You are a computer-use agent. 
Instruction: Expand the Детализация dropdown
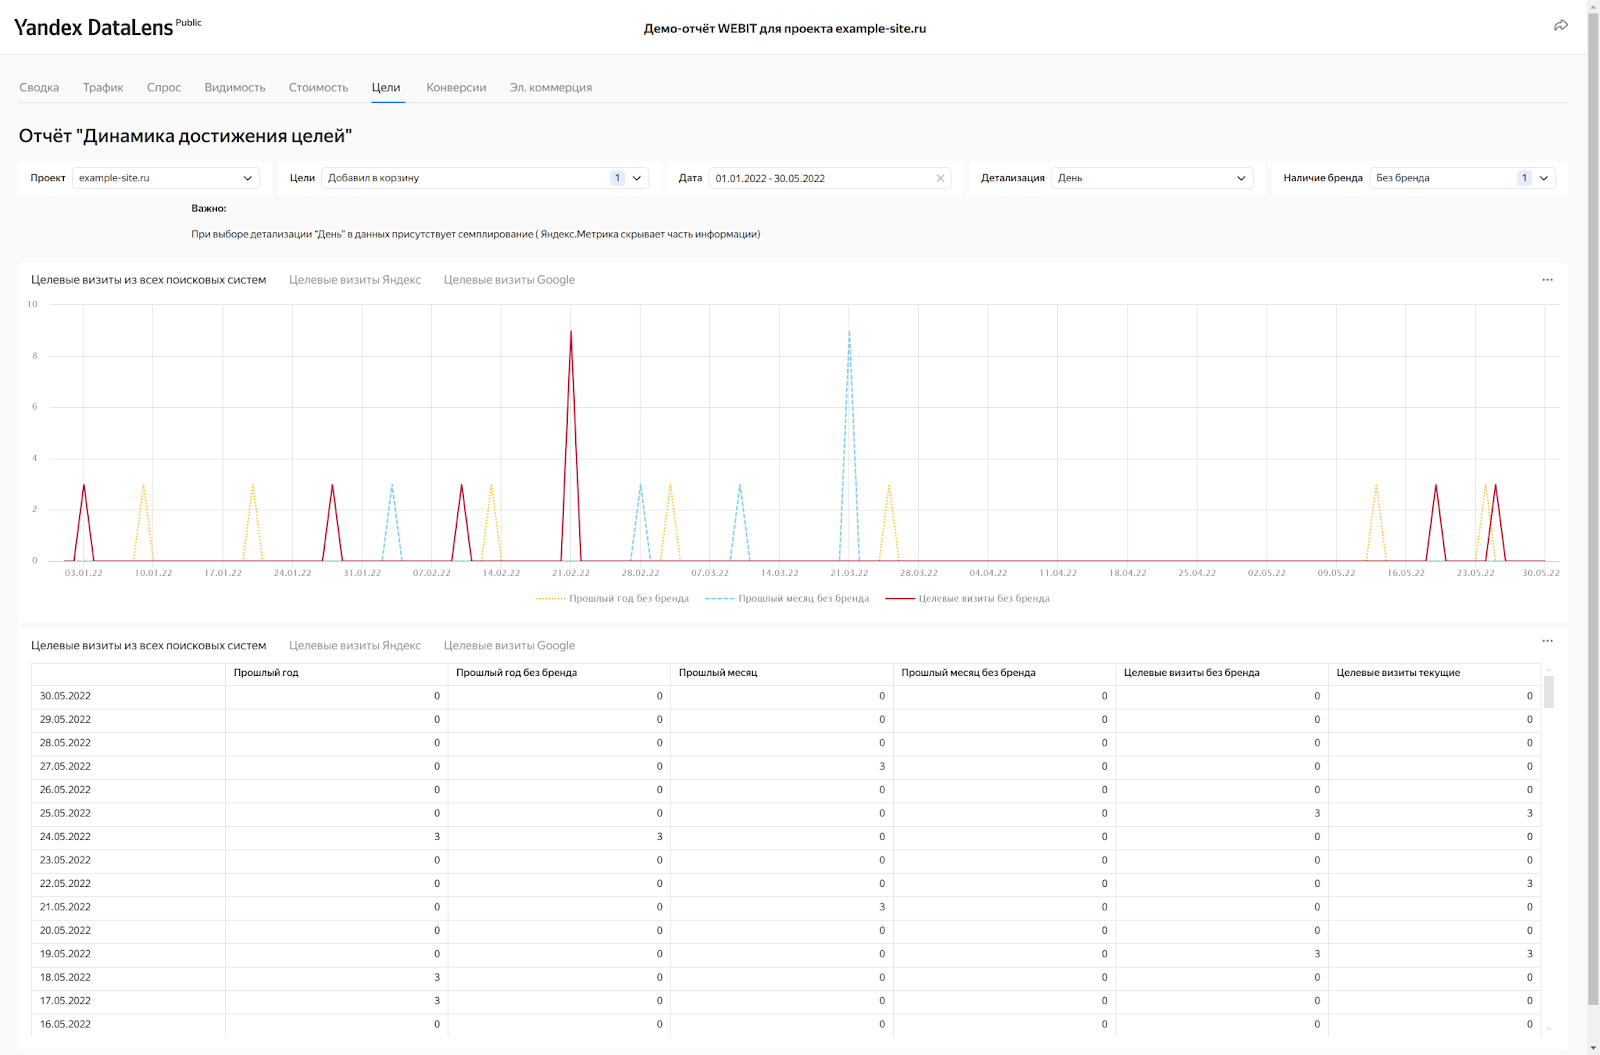(1151, 178)
